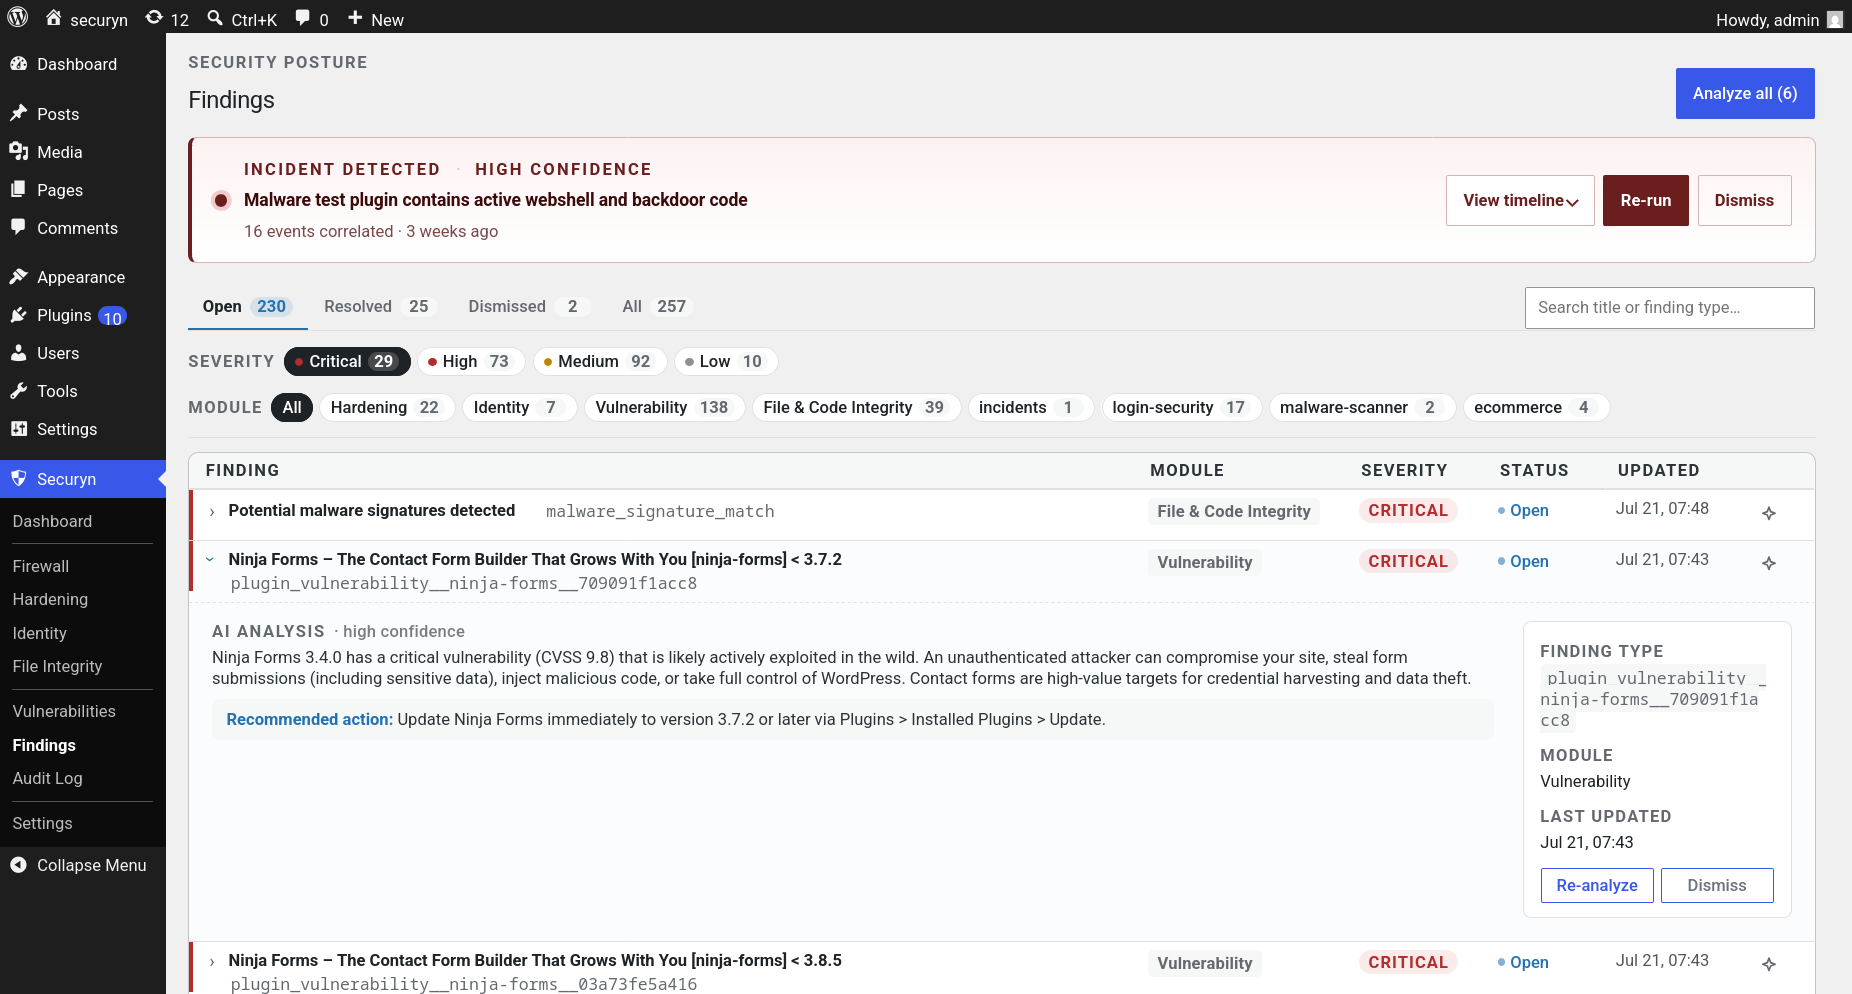Switch to the Open 230 tab
The image size is (1852, 994).
click(247, 306)
